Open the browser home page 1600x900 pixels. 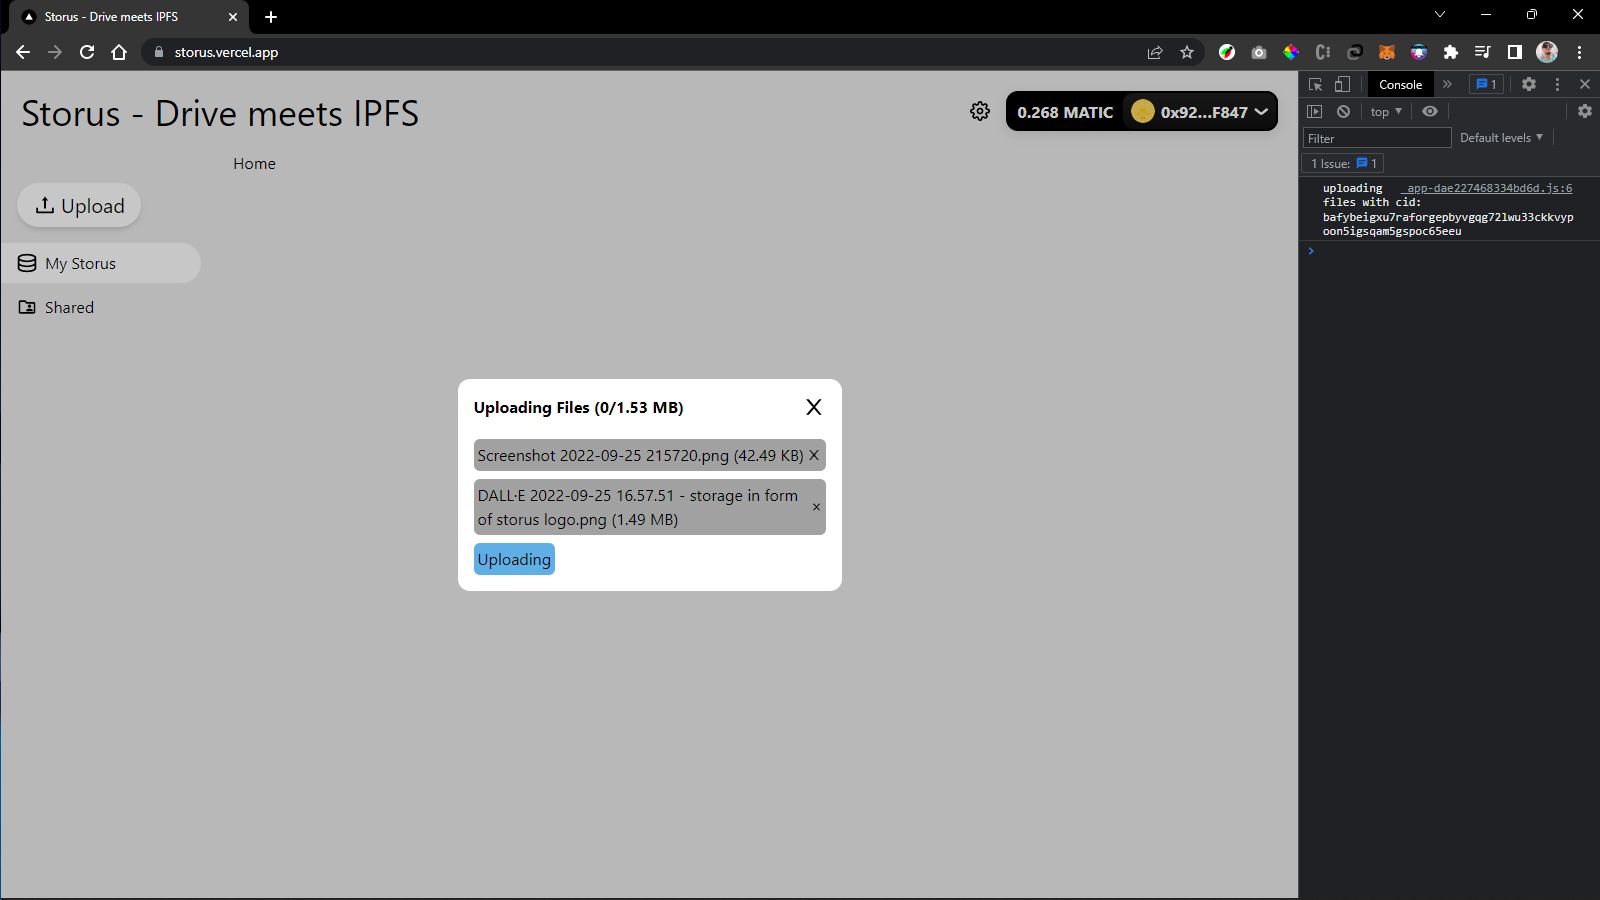pyautogui.click(x=119, y=52)
